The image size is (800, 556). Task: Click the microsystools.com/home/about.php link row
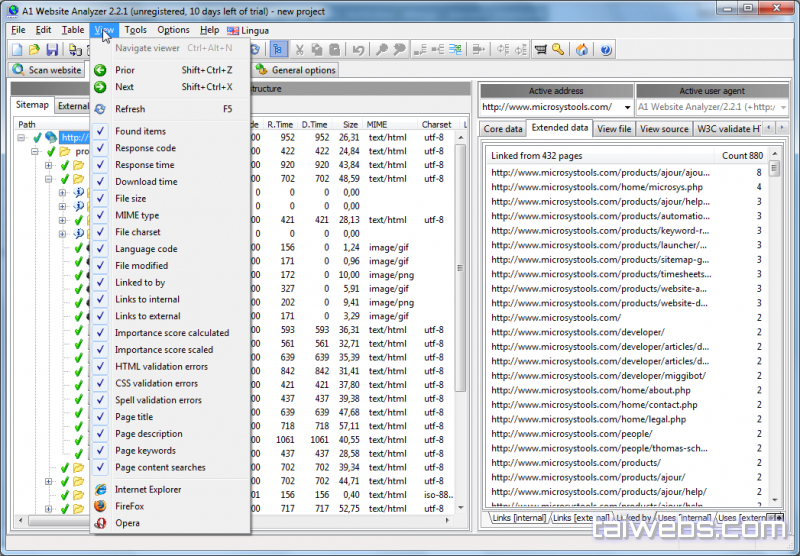(590, 390)
